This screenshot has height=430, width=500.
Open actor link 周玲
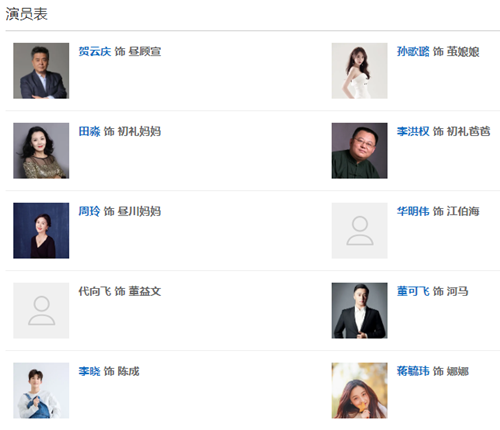[x=89, y=211]
